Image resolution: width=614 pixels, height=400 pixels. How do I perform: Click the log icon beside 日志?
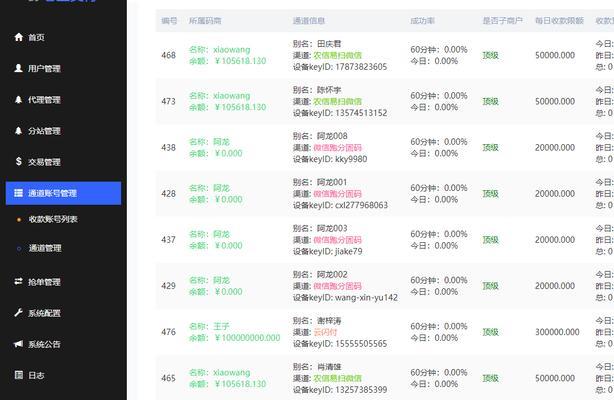coord(18,375)
